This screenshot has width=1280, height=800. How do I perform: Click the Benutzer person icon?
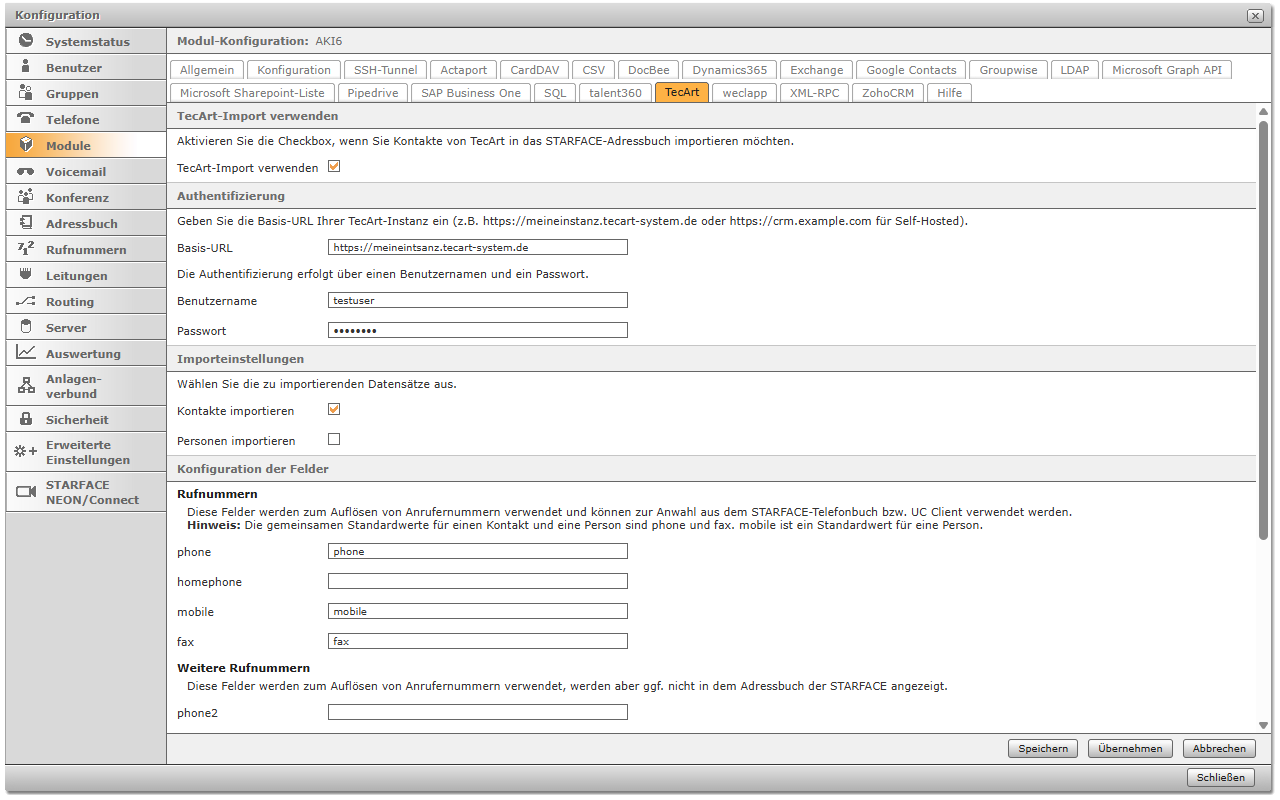tap(26, 67)
